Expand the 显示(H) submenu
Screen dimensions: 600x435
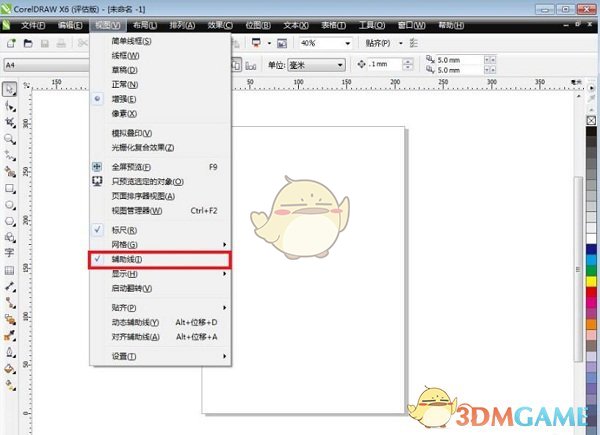coord(160,274)
